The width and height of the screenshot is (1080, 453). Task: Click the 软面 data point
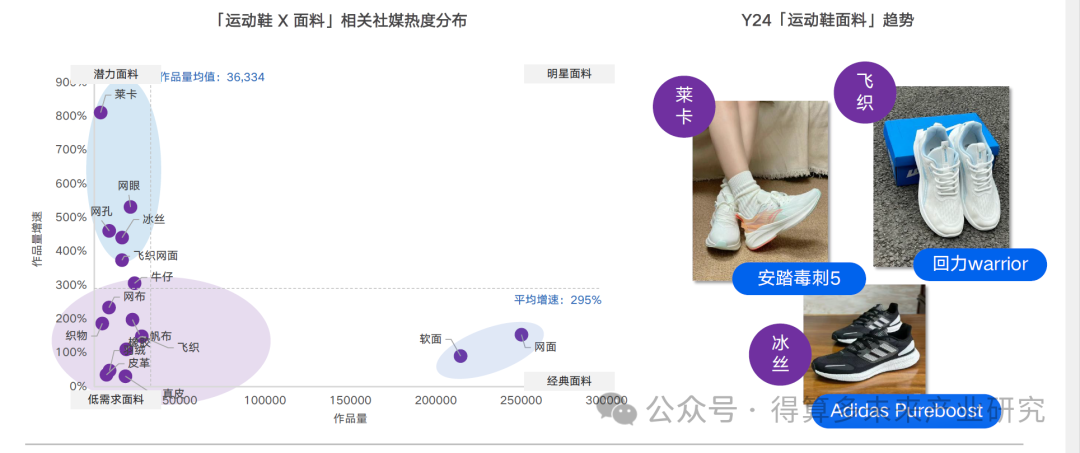coord(460,355)
